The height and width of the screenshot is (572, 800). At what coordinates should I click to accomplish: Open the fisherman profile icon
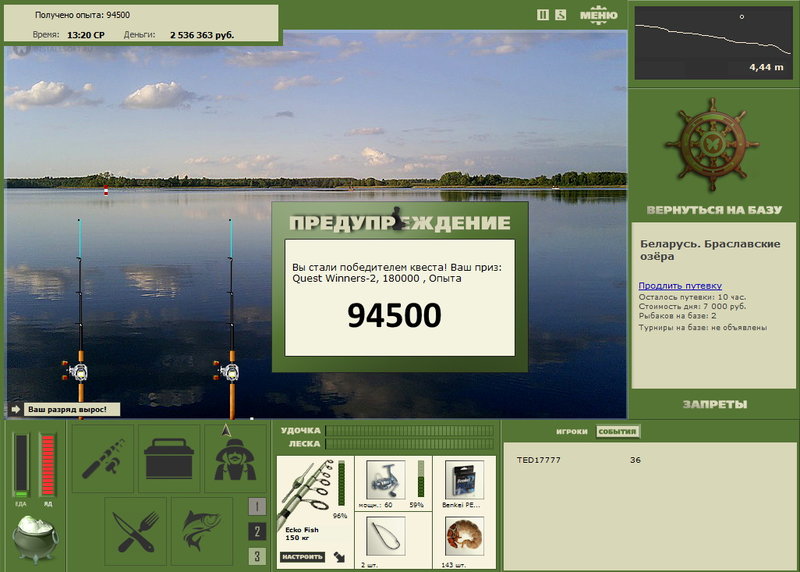(x=235, y=458)
